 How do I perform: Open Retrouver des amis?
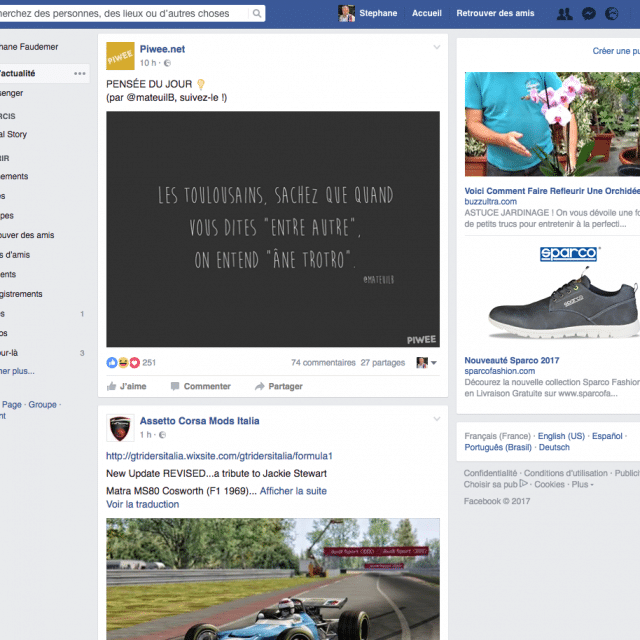click(x=495, y=14)
